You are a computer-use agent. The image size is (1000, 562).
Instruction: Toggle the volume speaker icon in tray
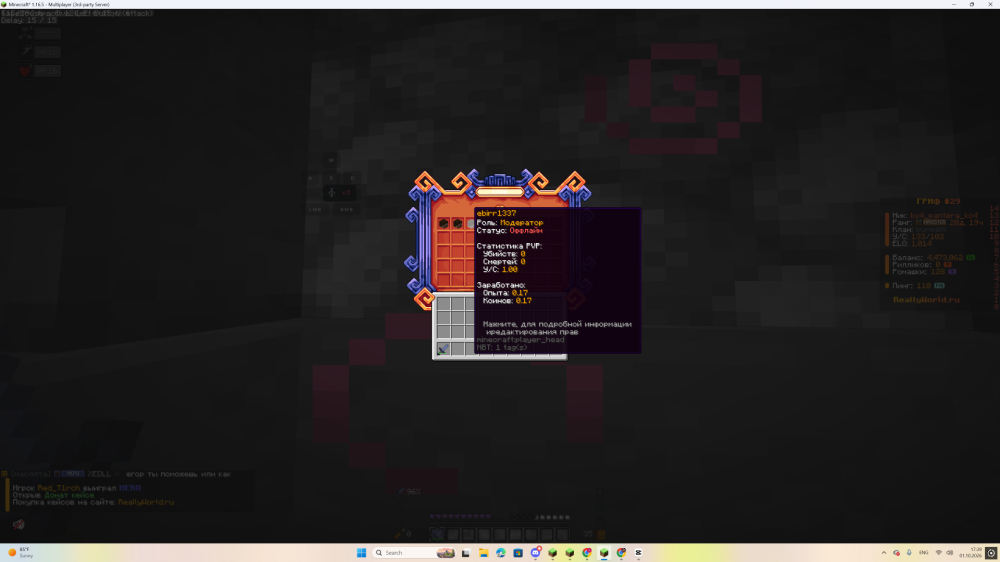[950, 552]
